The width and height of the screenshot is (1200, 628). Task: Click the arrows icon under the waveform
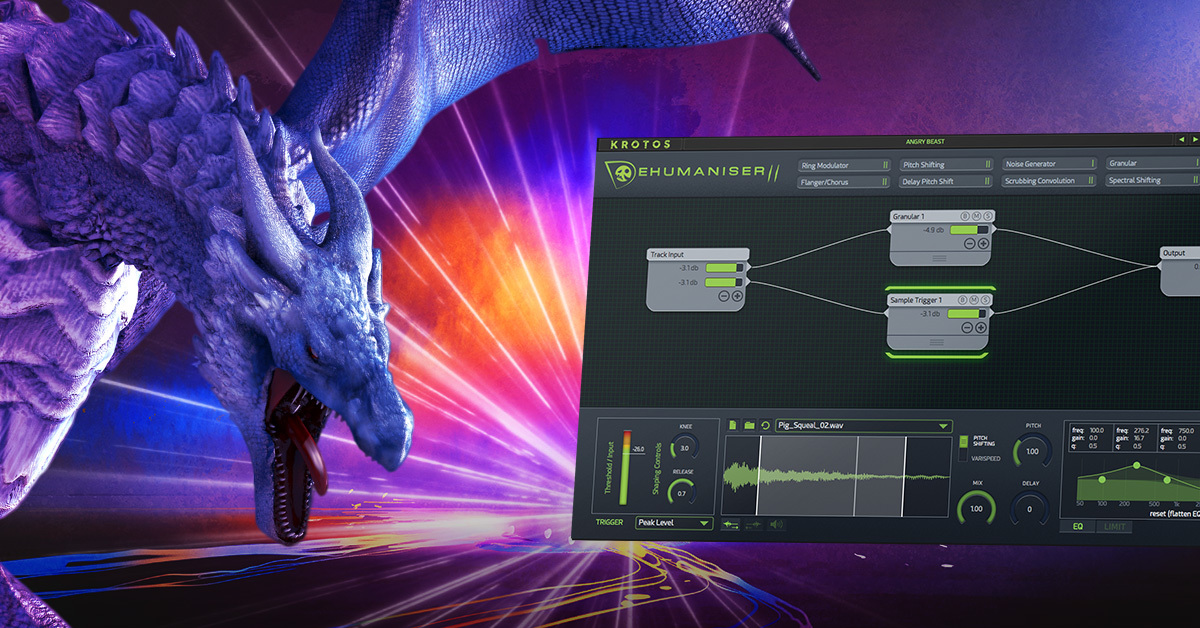pos(731,524)
